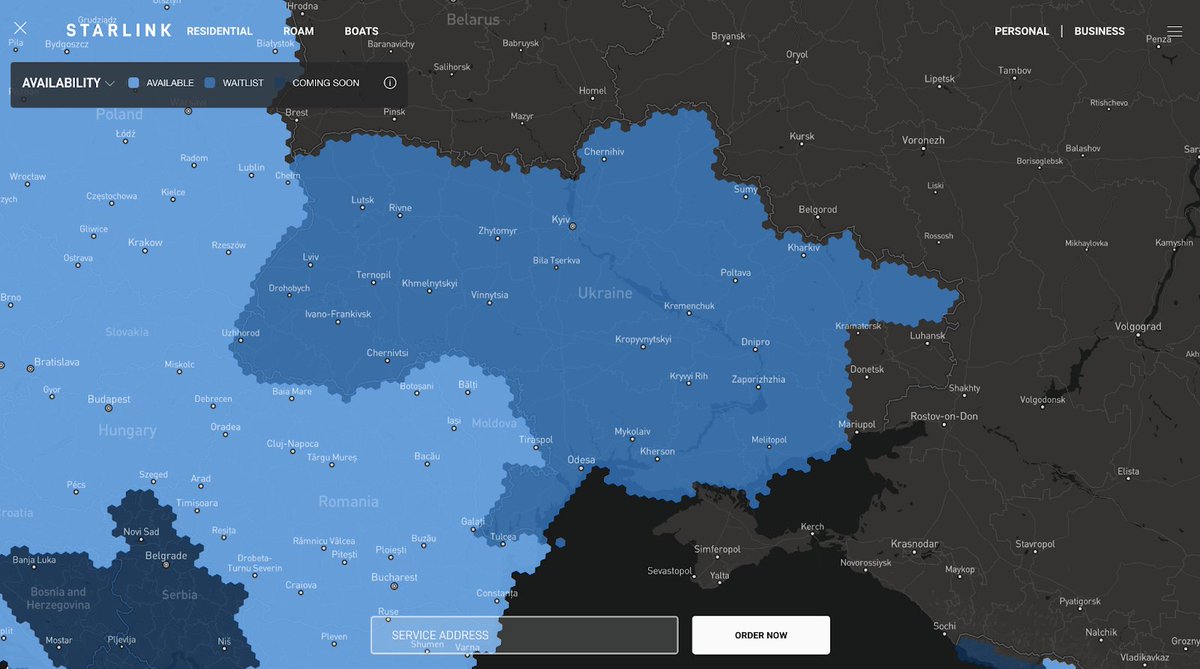Screen dimensions: 1200x669
Task: Click the Belgorod city label
Action: (x=818, y=209)
